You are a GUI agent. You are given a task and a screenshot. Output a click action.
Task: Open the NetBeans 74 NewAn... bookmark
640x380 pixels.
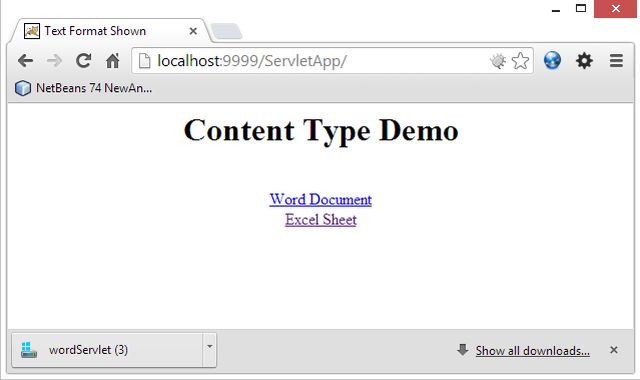[84, 88]
